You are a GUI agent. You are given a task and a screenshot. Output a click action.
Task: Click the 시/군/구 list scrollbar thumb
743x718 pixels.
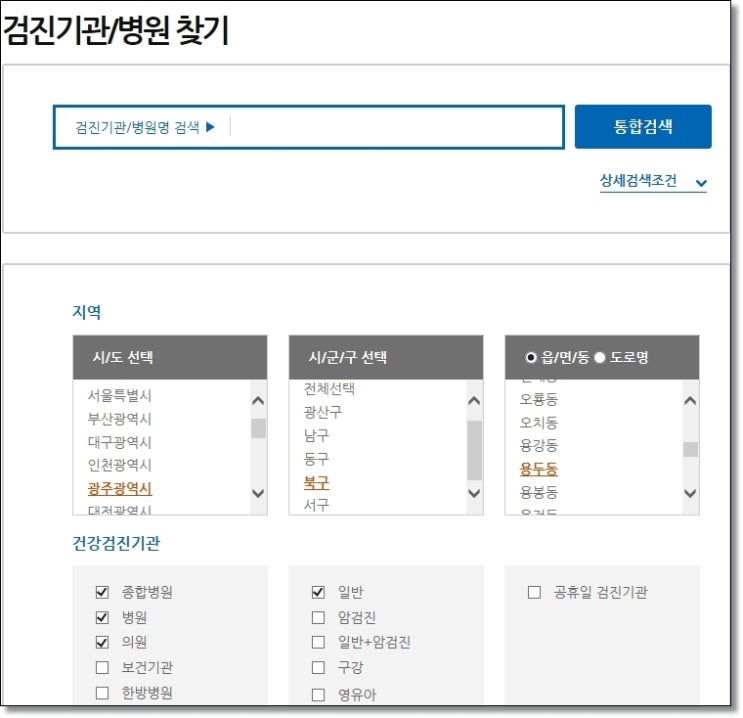(474, 450)
